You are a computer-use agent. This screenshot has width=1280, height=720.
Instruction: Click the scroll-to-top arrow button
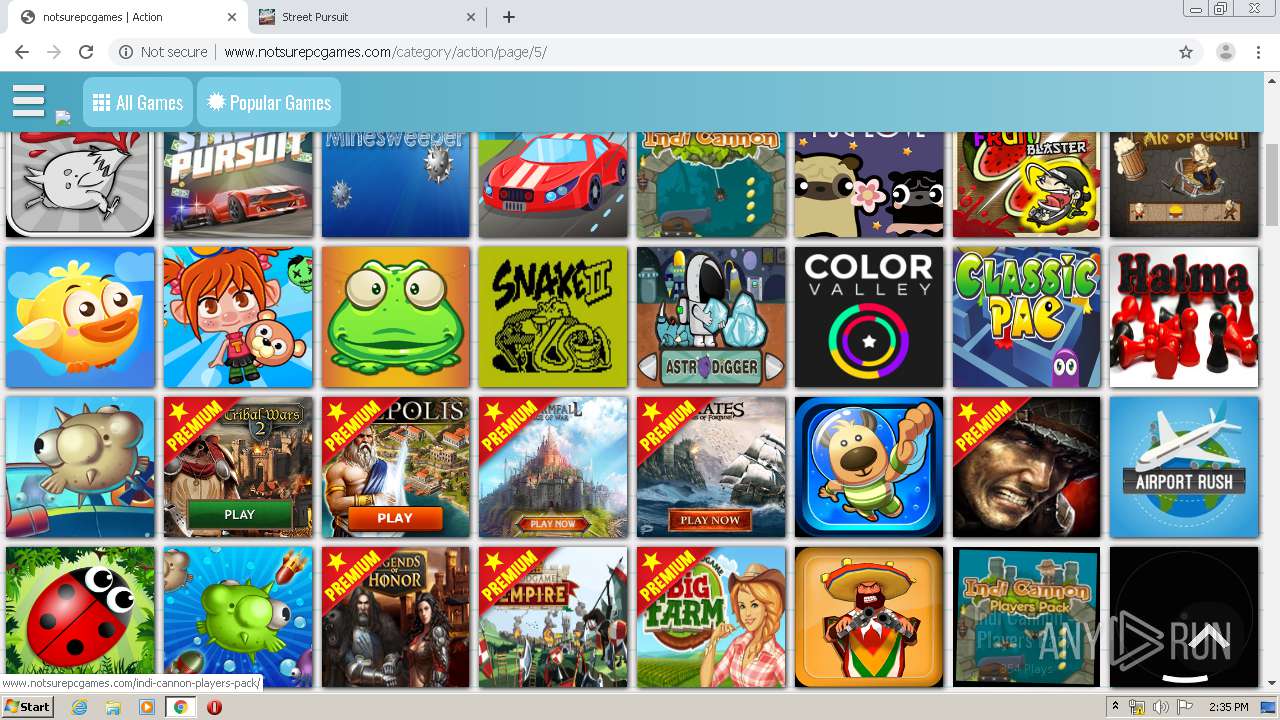click(x=1208, y=637)
